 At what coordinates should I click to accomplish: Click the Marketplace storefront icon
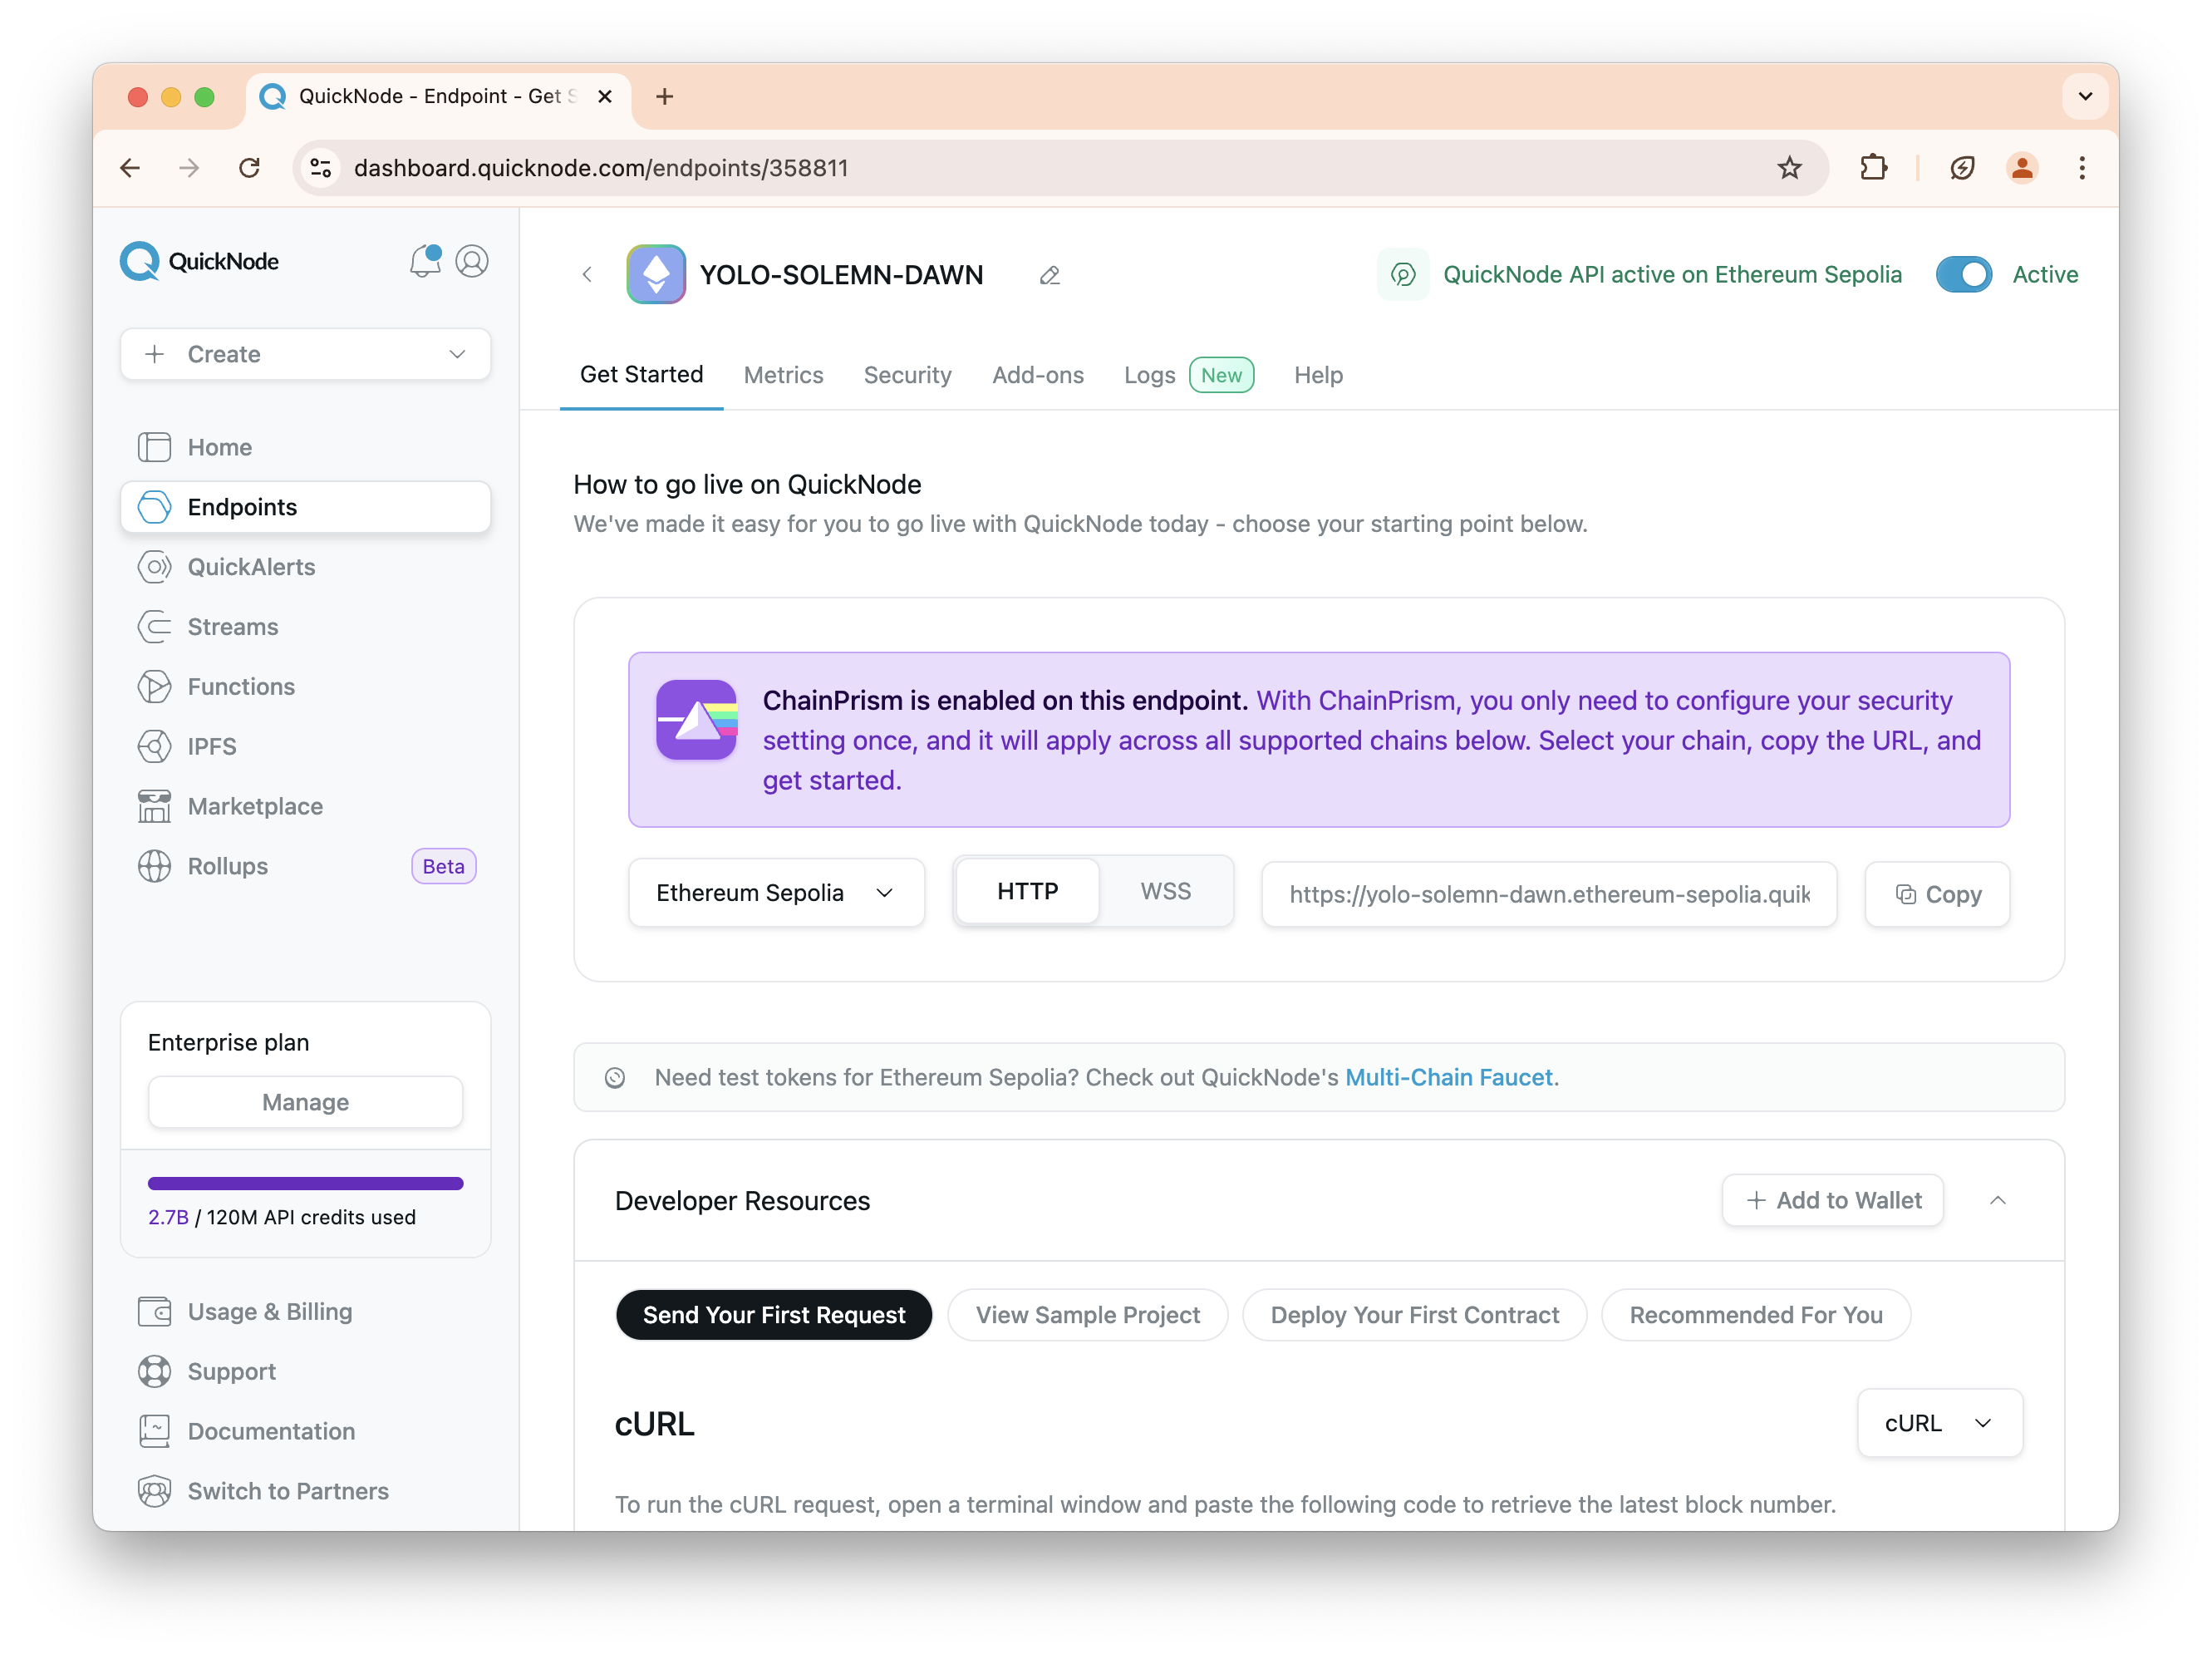(x=154, y=806)
